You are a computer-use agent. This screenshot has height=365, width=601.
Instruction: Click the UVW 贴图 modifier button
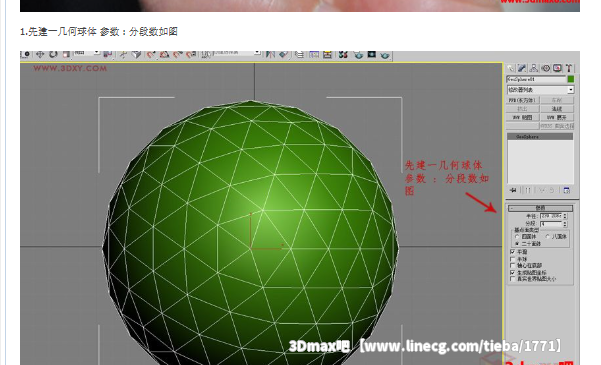(x=523, y=117)
